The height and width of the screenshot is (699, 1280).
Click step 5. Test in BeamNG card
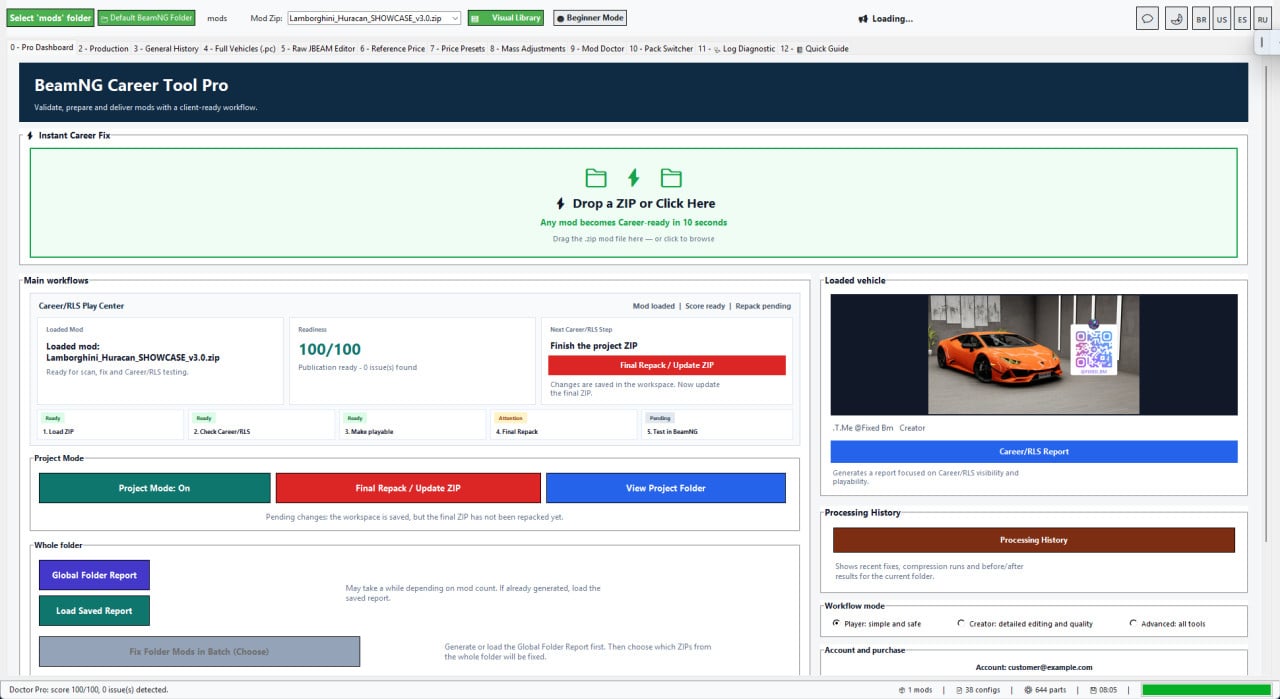pos(716,425)
